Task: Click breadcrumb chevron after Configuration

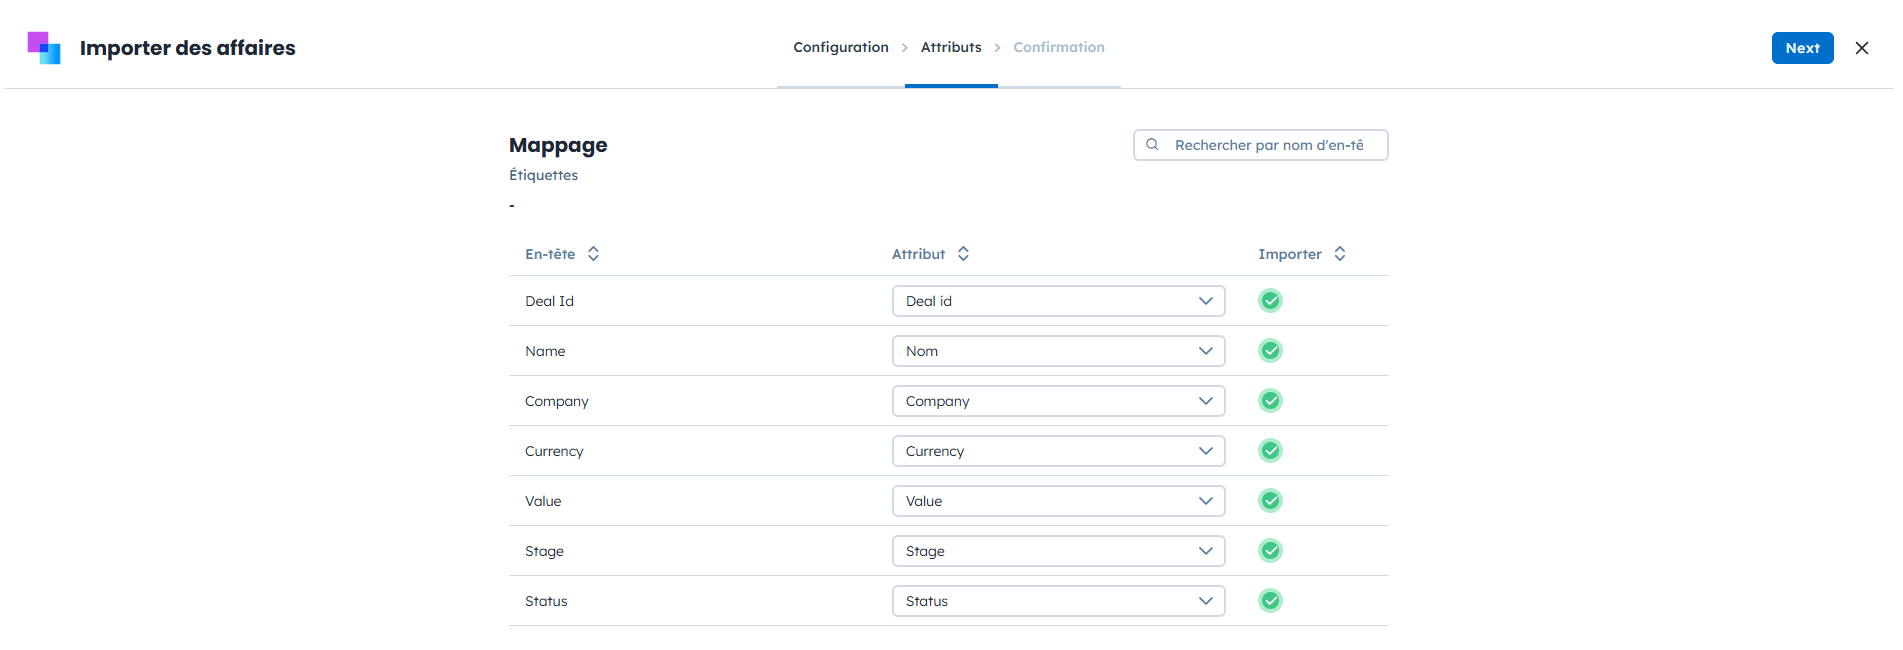Action: 905,48
